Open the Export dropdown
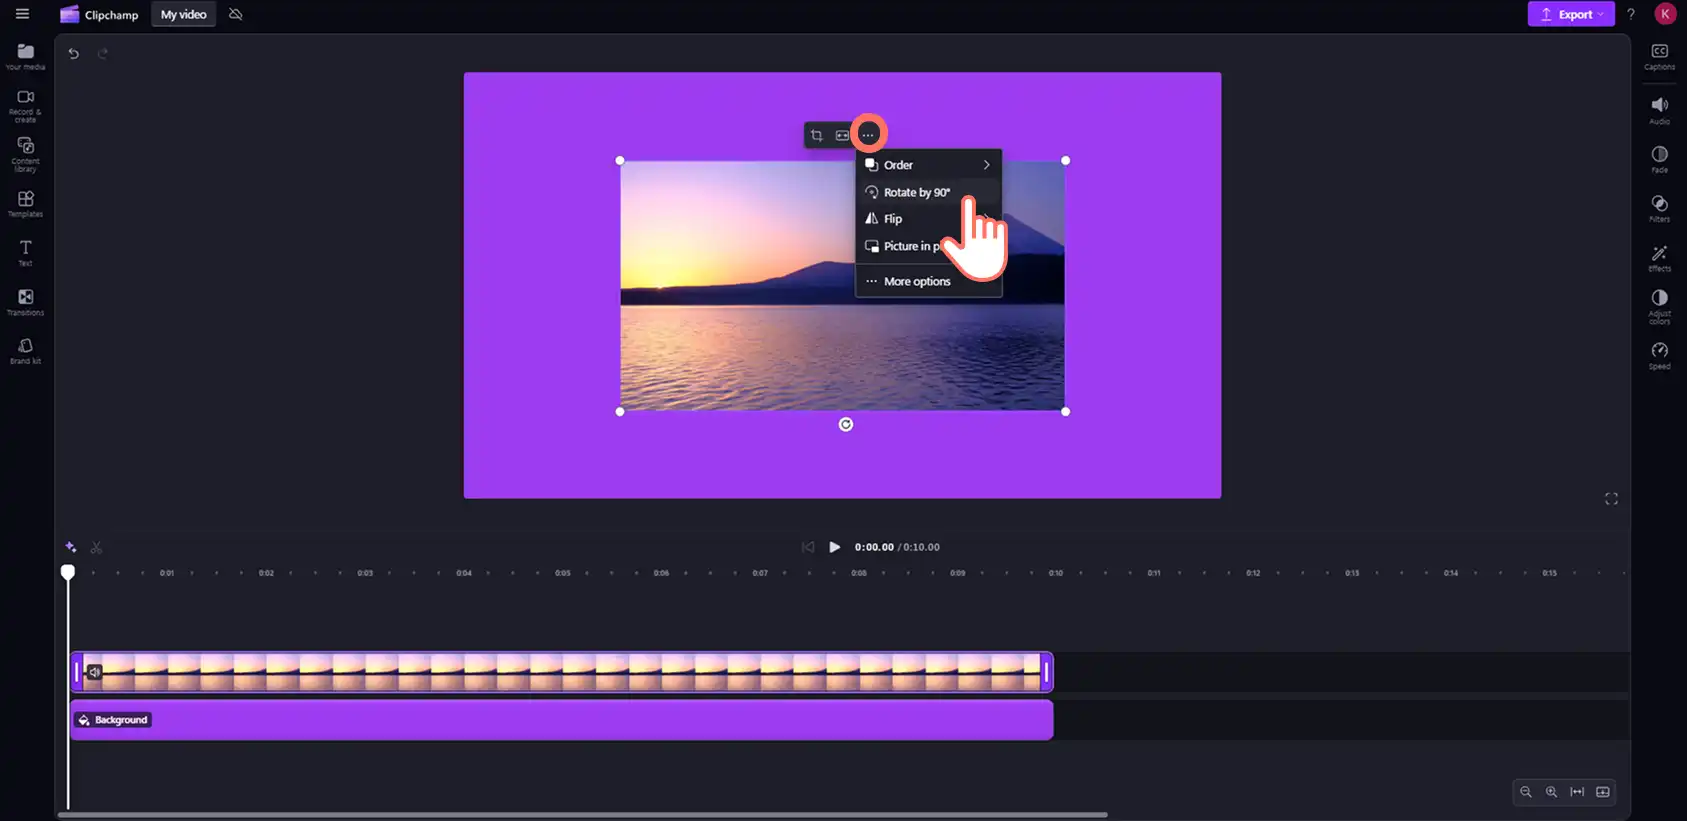1687x821 pixels. pyautogui.click(x=1571, y=14)
